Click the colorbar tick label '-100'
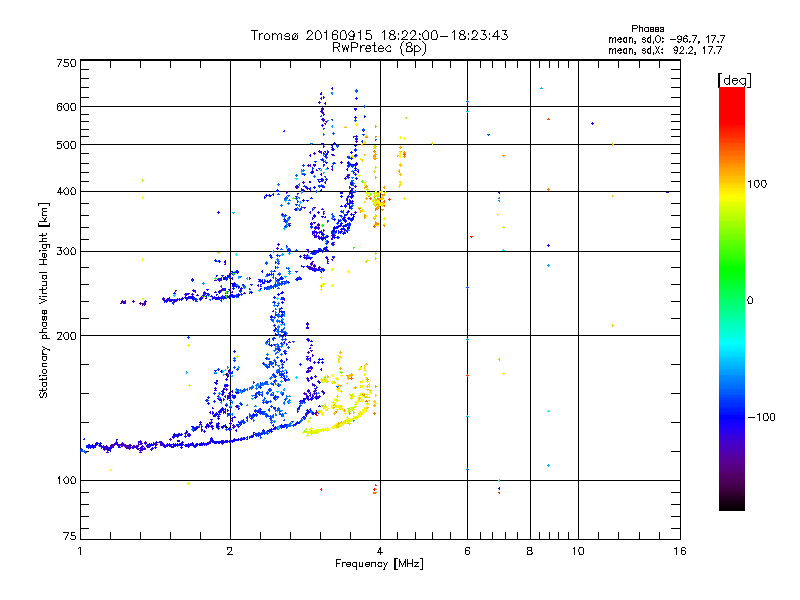Screen dimensions: 800x600 click(761, 417)
